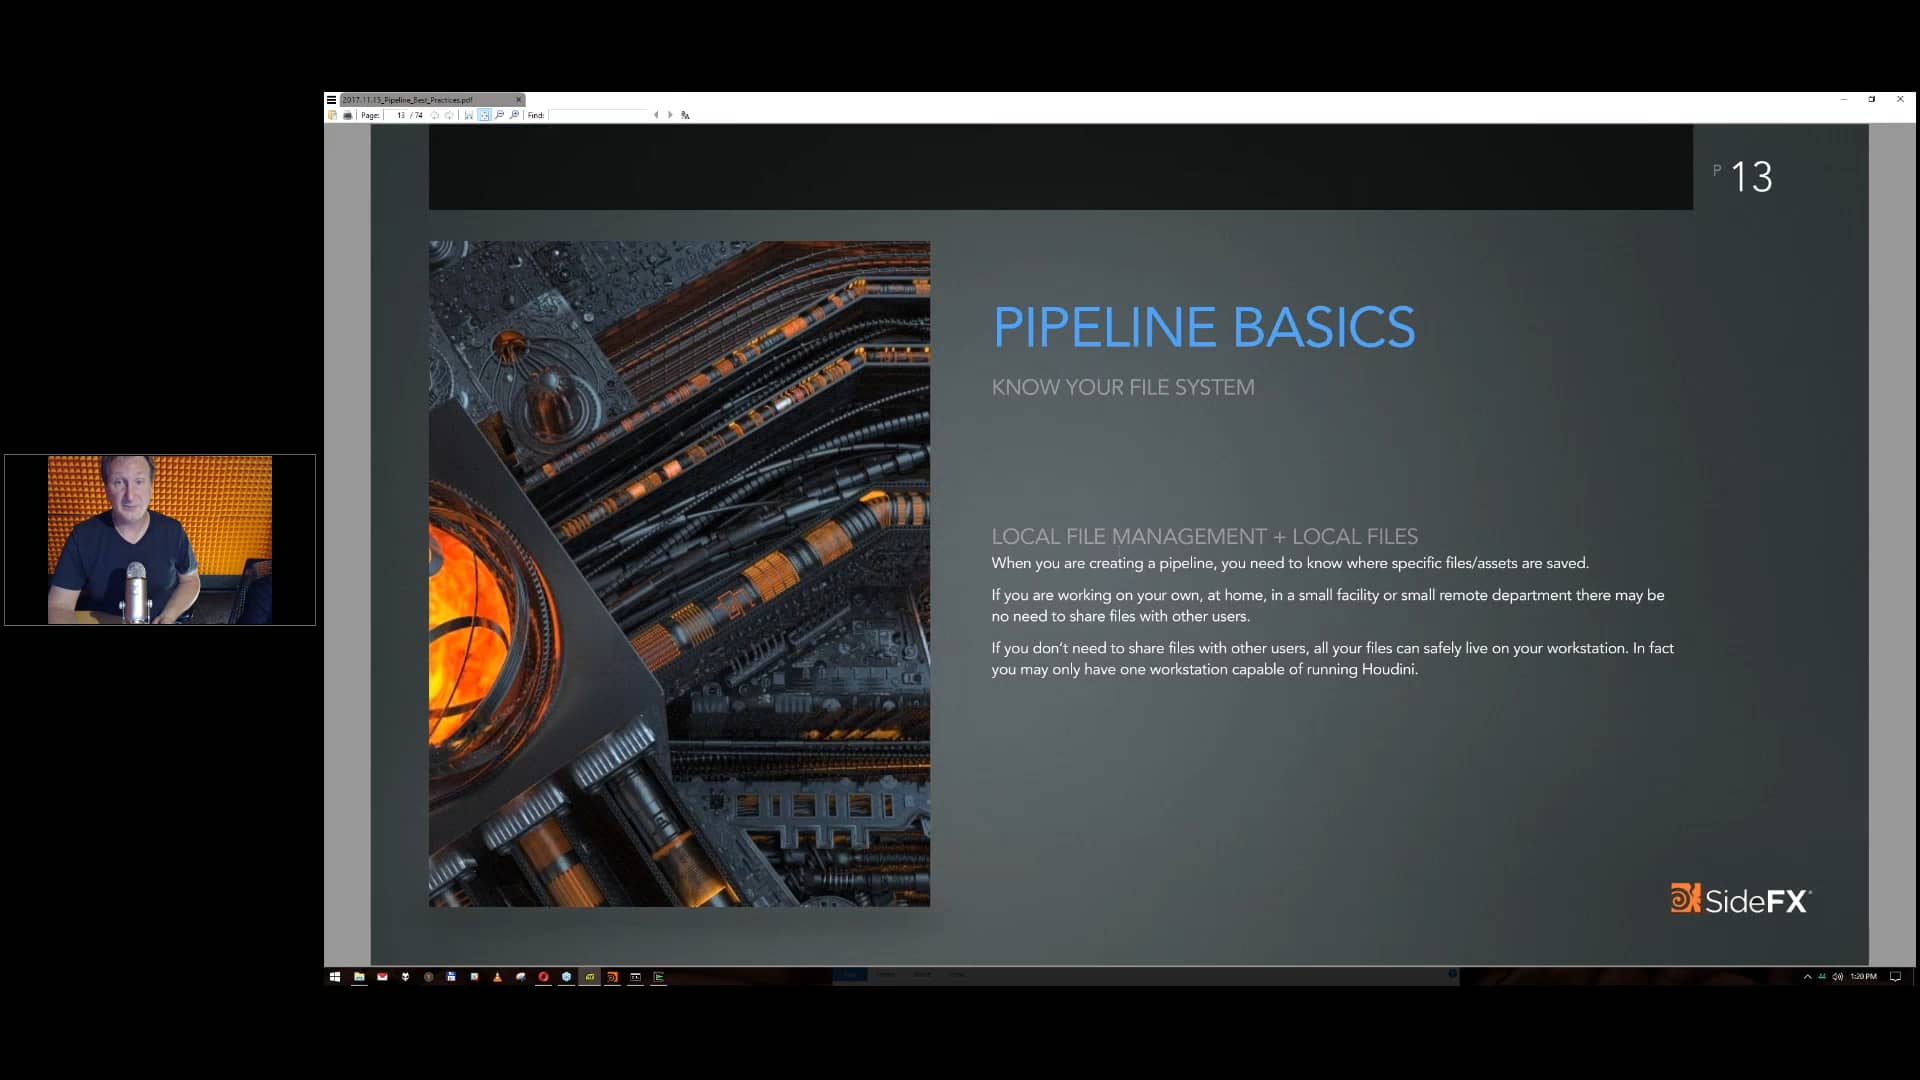Zoom in on the PDF page

pos(515,115)
